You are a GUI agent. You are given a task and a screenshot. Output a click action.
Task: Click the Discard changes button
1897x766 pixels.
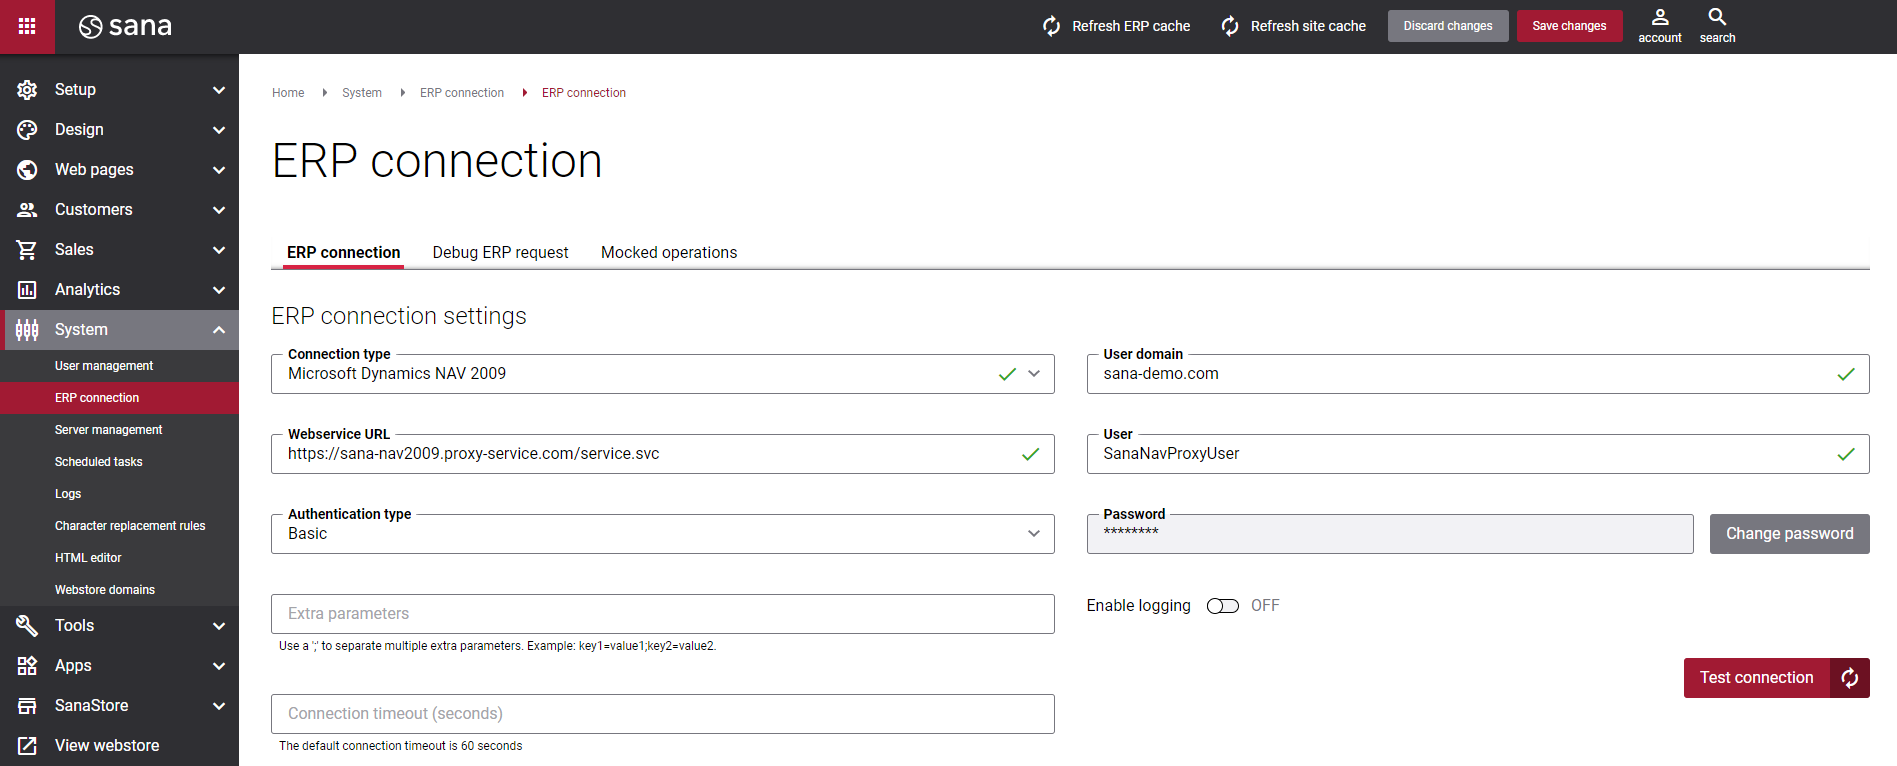(x=1447, y=26)
